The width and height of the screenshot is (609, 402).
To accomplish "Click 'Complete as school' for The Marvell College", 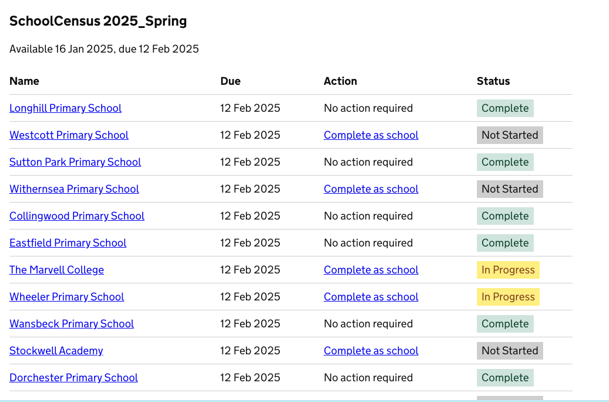I will 371,270.
